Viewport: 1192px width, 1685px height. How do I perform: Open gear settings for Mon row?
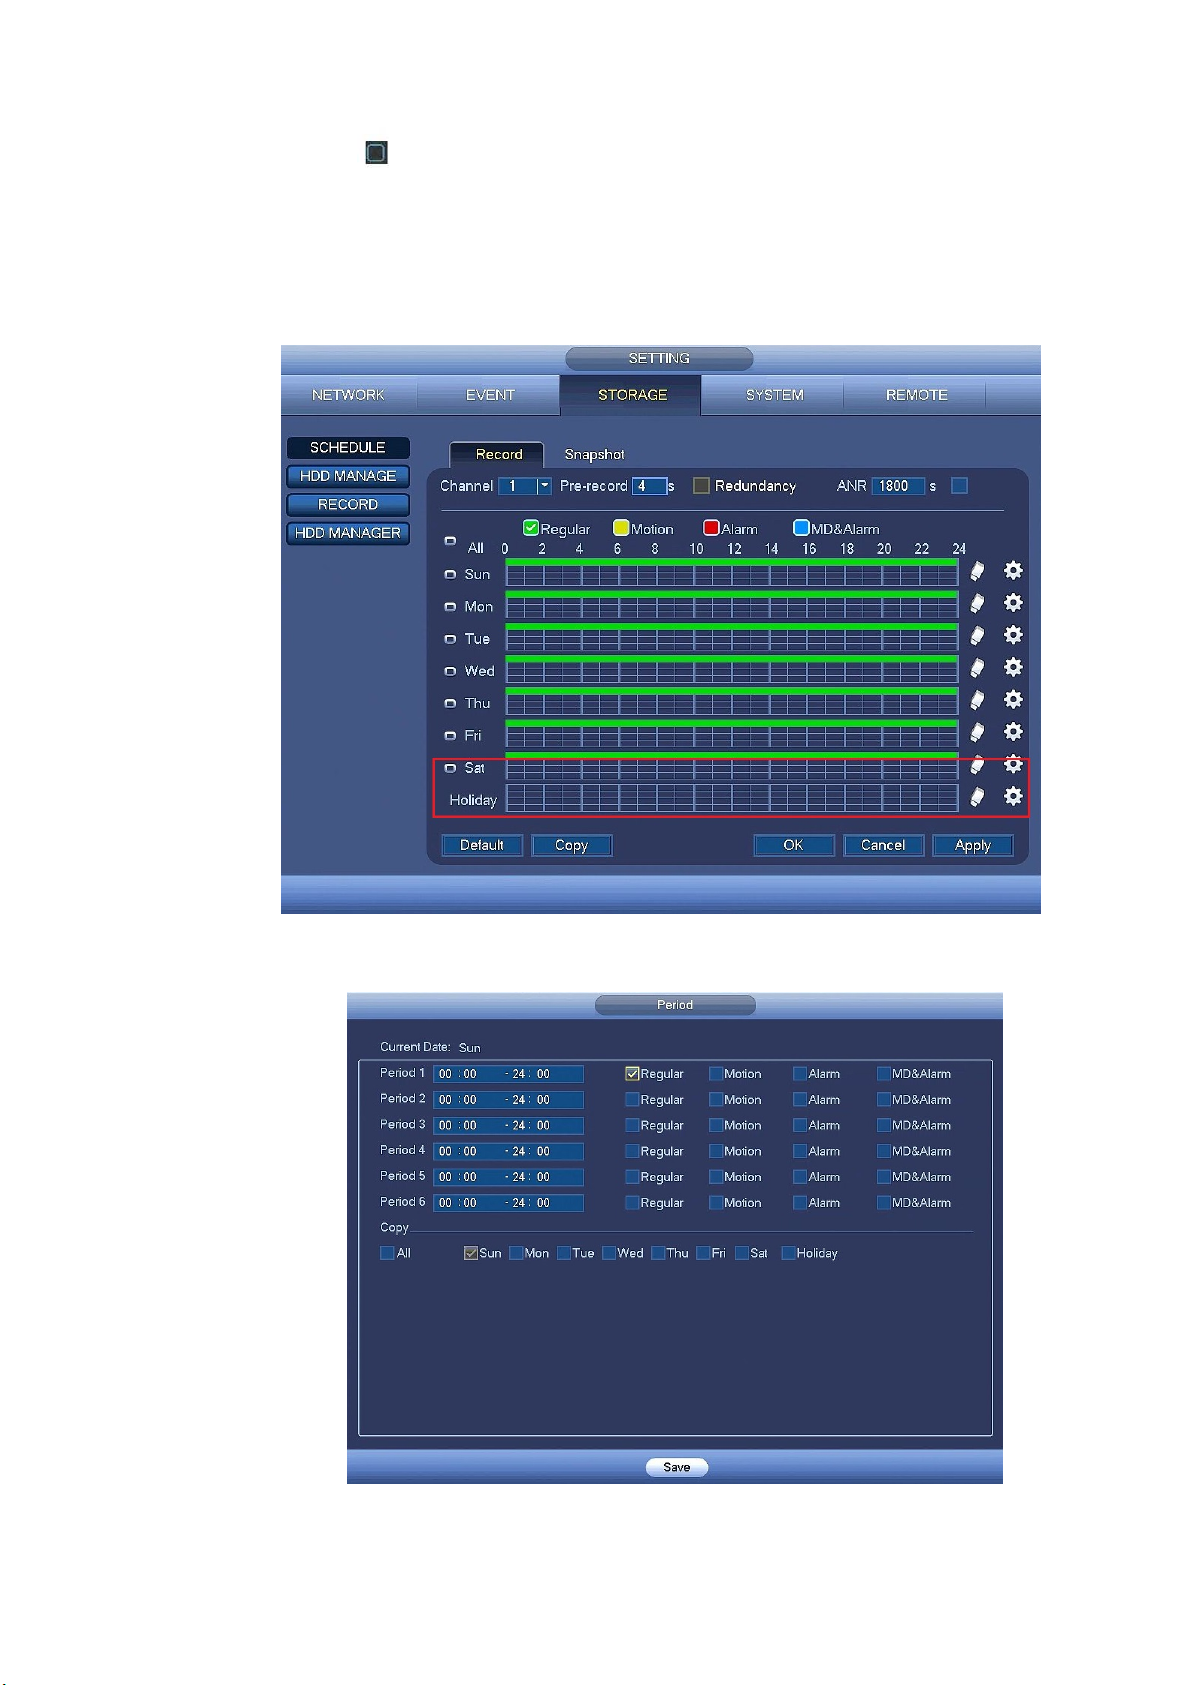(1013, 602)
